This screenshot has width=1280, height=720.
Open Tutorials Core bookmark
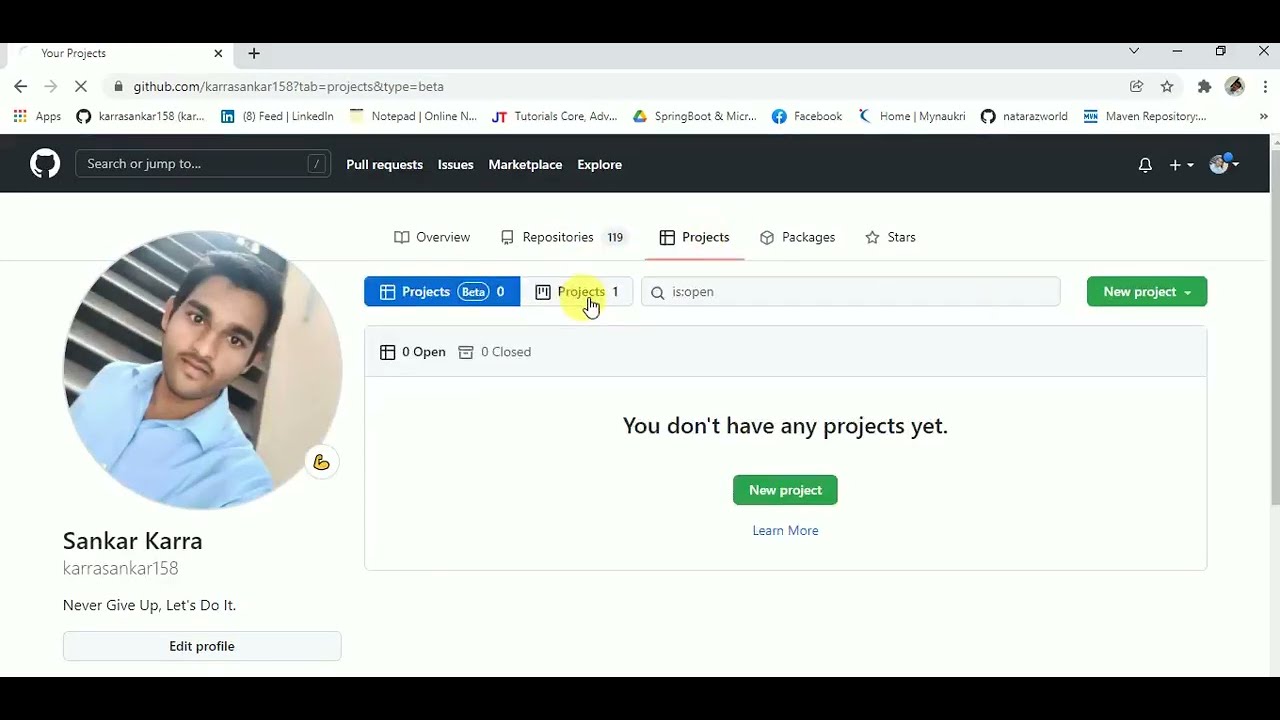pyautogui.click(x=554, y=116)
